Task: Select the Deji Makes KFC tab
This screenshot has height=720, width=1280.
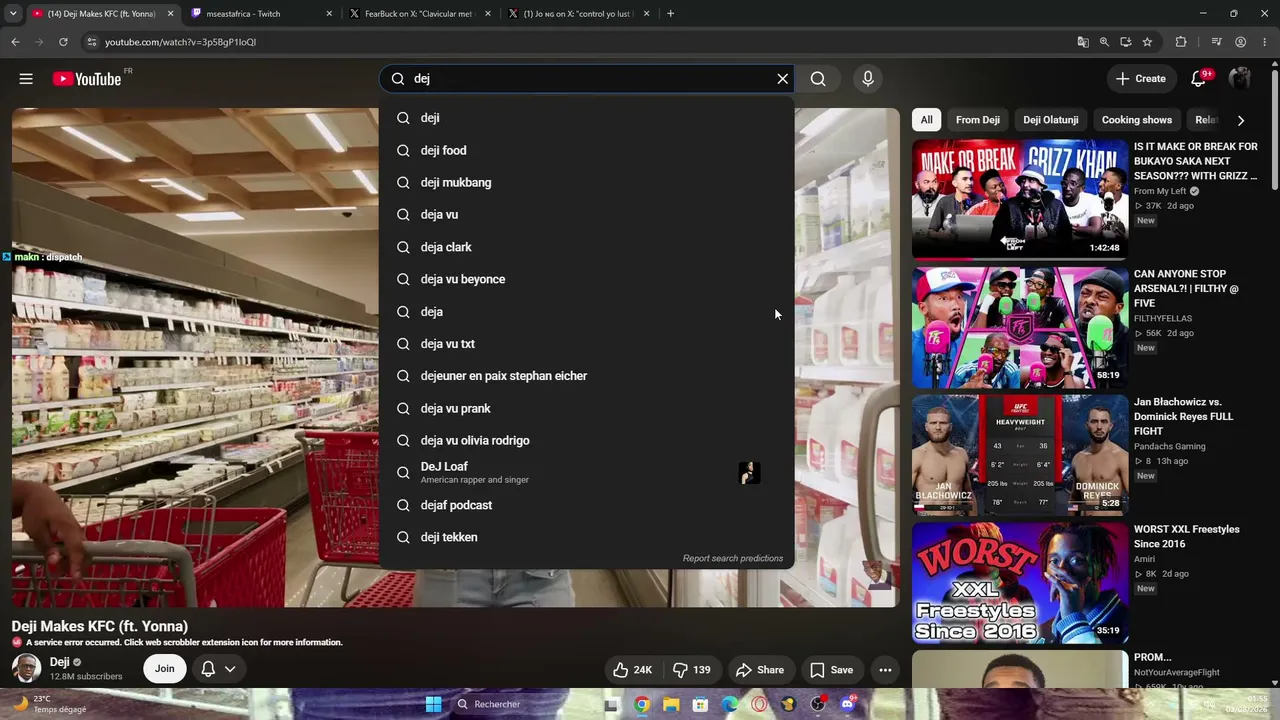Action: 102,14
